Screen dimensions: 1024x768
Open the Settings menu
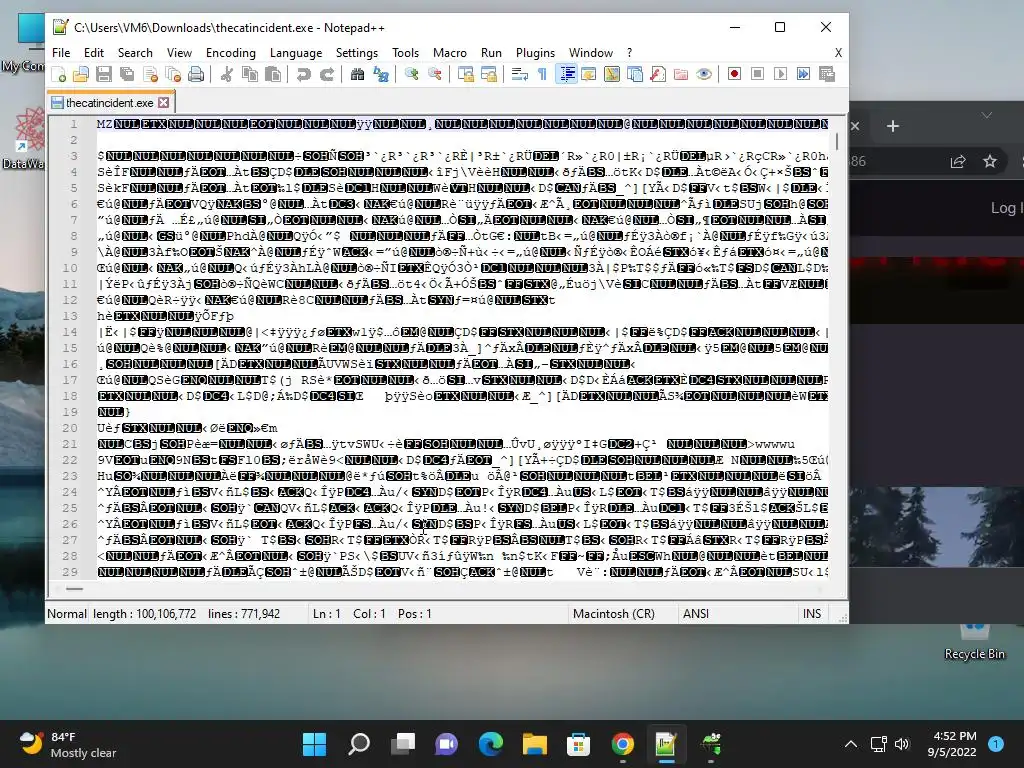(x=357, y=53)
